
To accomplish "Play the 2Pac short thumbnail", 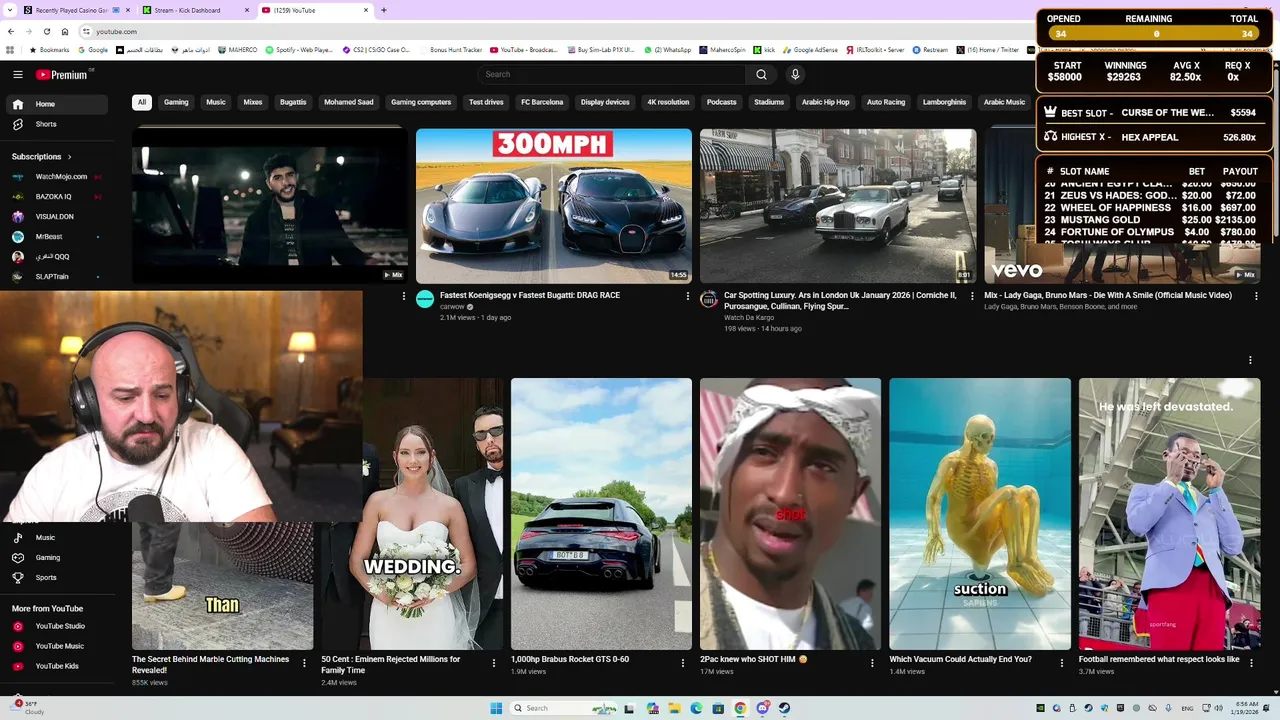I will pyautogui.click(x=790, y=514).
